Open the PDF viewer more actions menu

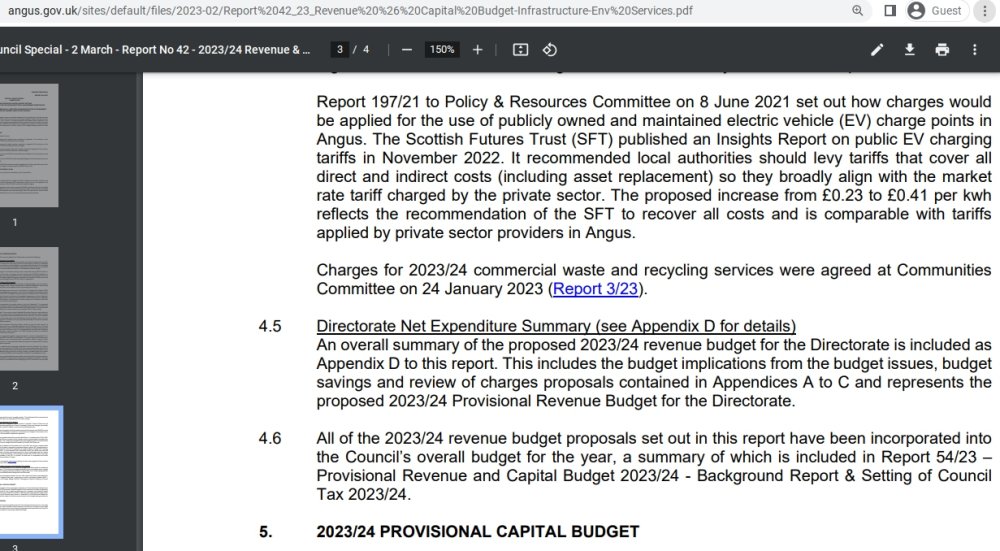[x=974, y=50]
